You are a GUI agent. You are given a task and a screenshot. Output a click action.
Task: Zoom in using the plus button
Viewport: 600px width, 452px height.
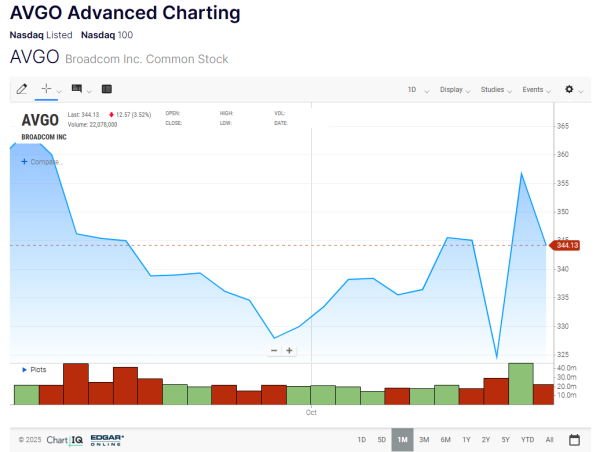click(x=290, y=350)
